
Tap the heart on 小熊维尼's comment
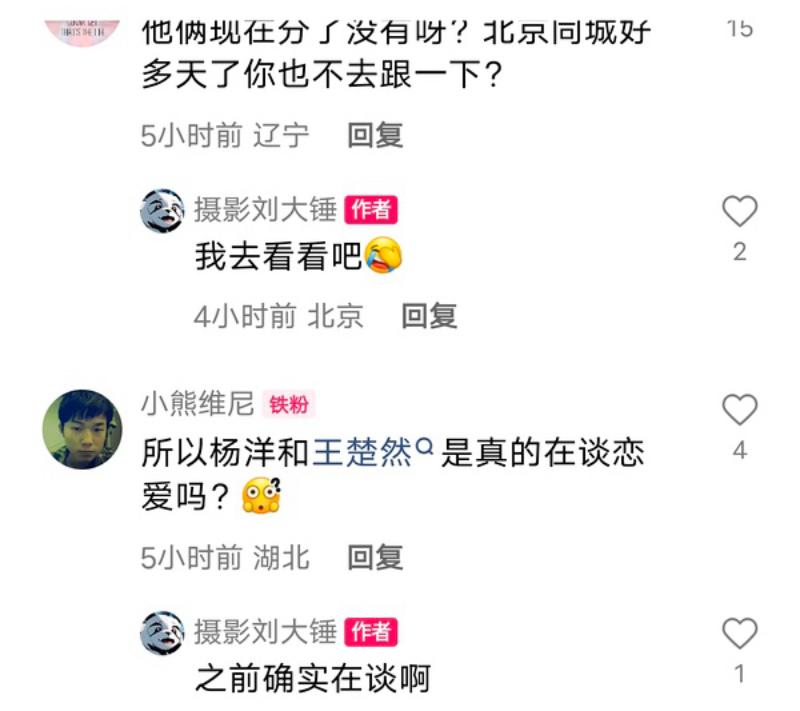tap(739, 410)
